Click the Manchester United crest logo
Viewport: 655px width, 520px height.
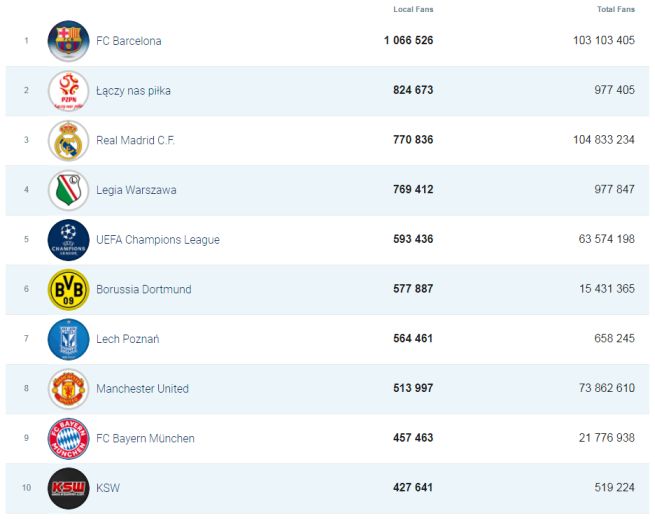(x=68, y=389)
